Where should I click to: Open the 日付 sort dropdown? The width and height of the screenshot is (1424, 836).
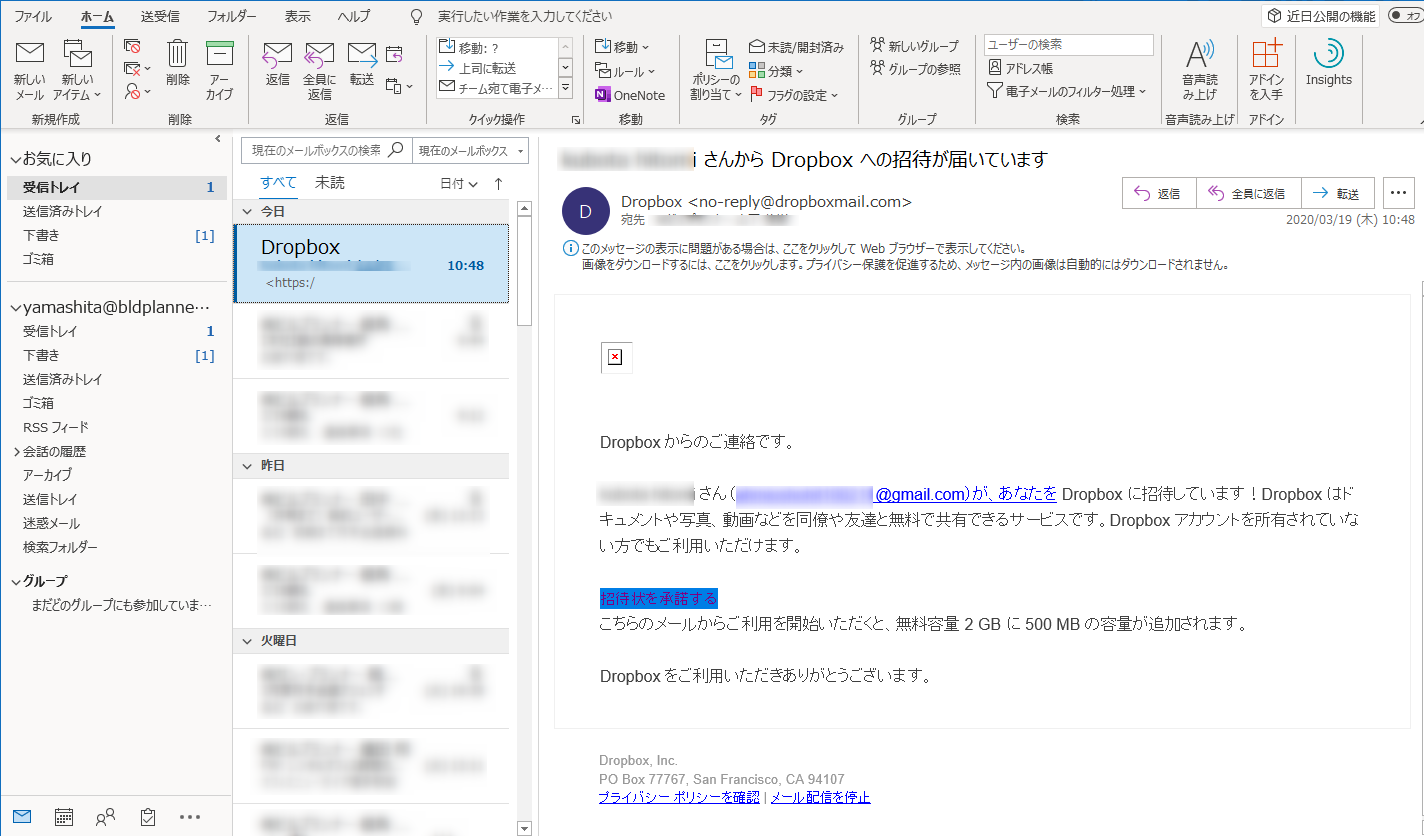click(459, 184)
